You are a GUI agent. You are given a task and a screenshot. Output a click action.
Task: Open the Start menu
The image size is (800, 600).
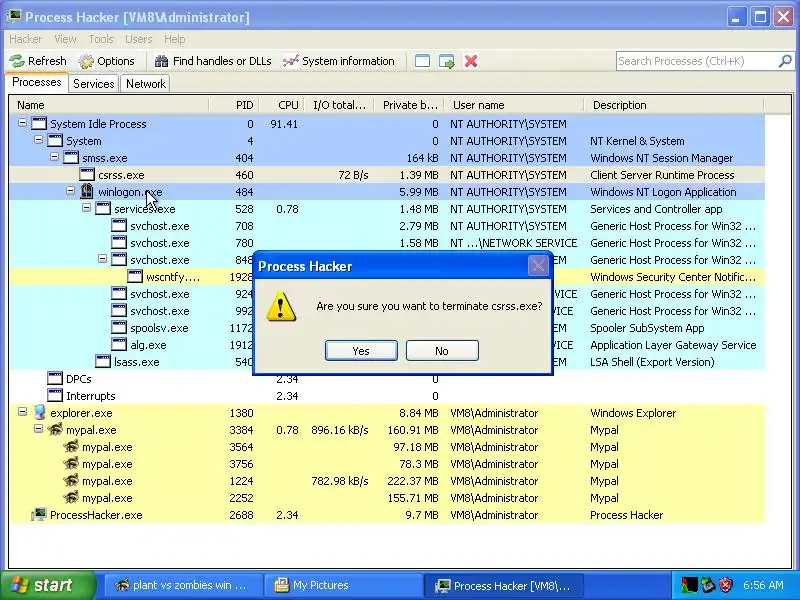point(47,585)
